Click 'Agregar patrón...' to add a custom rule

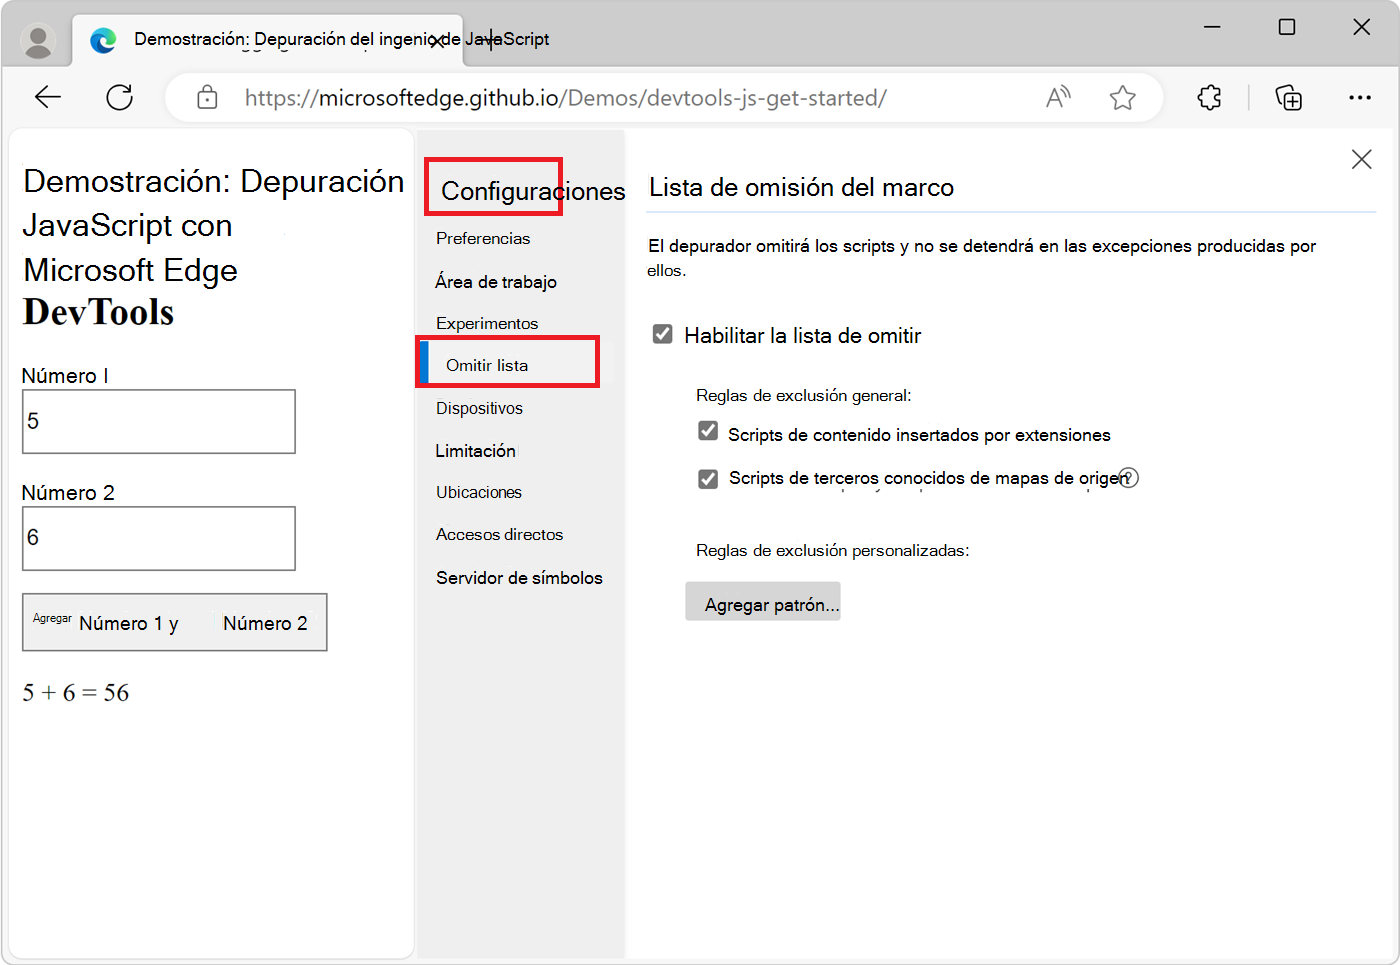[762, 601]
